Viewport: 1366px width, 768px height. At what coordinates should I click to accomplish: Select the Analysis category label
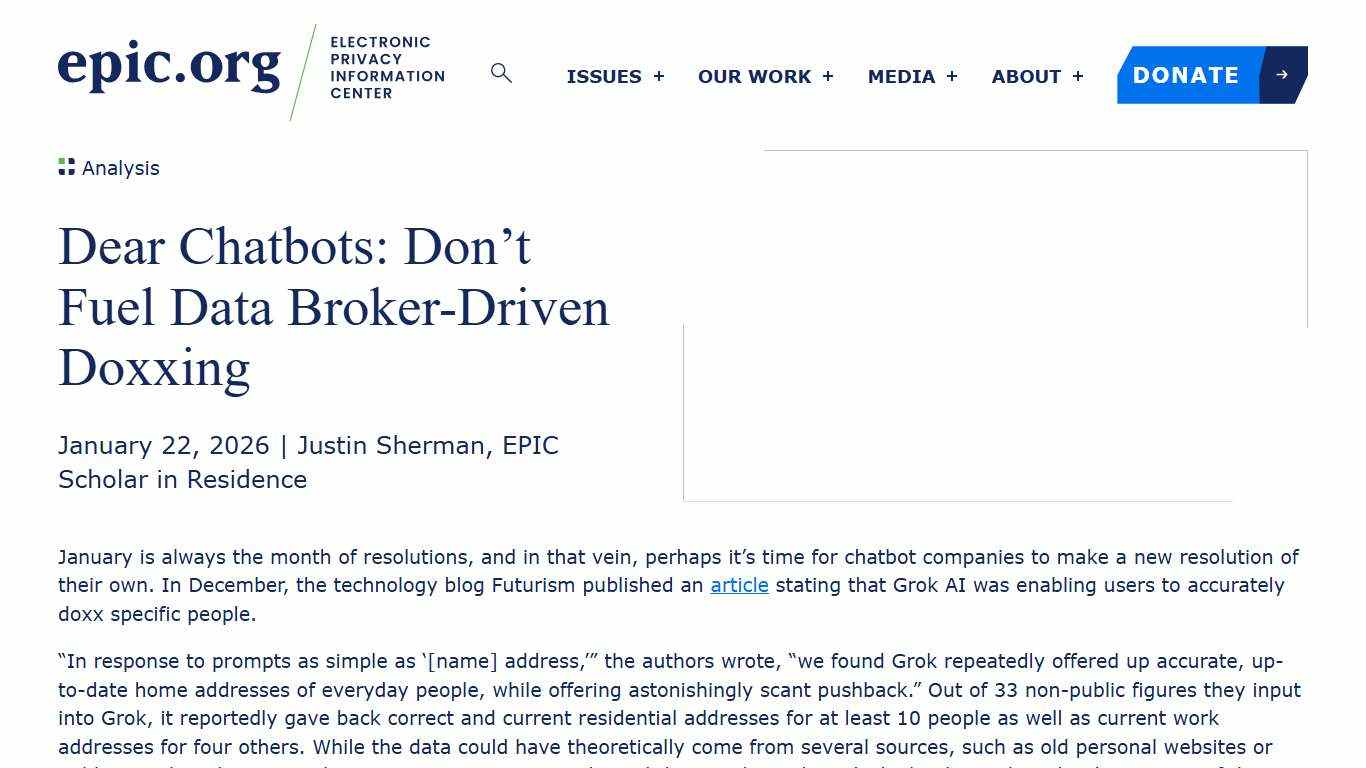pyautogui.click(x=121, y=168)
